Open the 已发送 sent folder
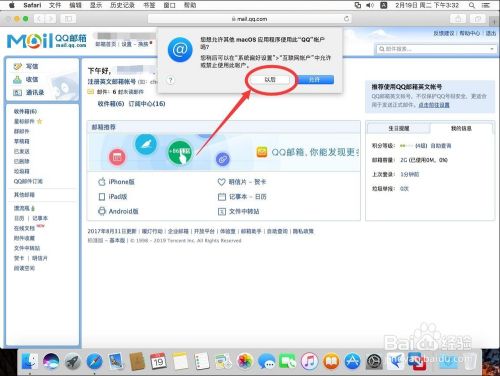This screenshot has height=376, width=500. click(x=22, y=151)
